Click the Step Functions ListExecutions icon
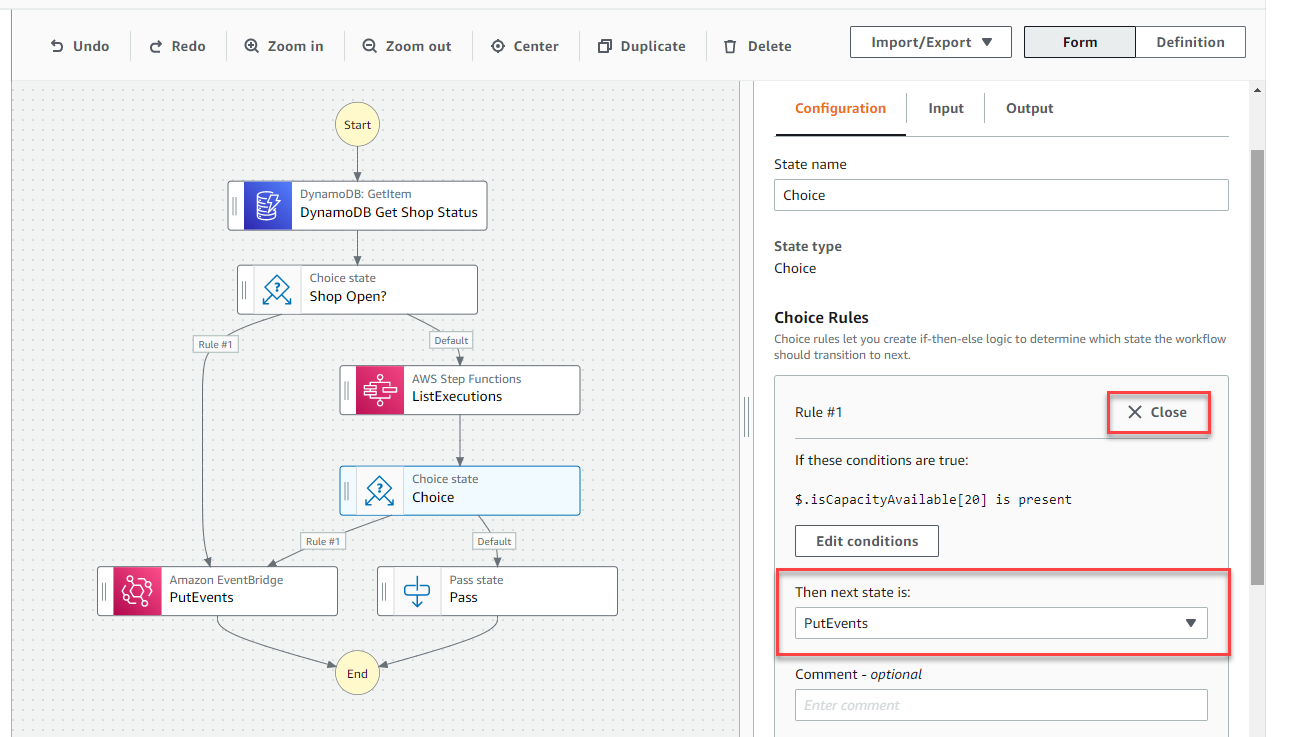This screenshot has width=1306, height=737. click(x=380, y=390)
